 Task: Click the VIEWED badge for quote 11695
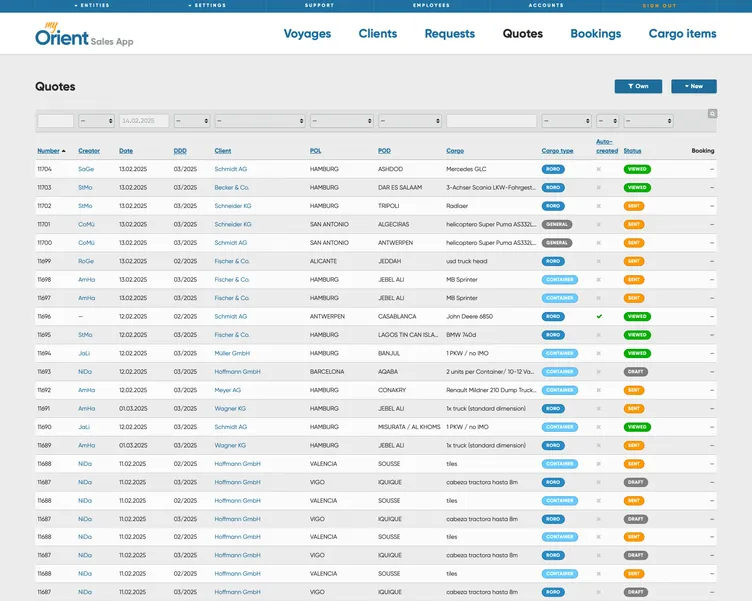(x=637, y=335)
